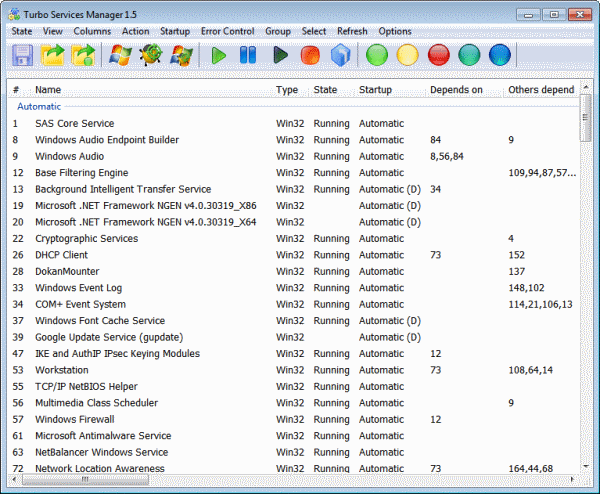Click the dark green play resume icon
Image resolution: width=600 pixels, height=494 pixels.
[280, 55]
